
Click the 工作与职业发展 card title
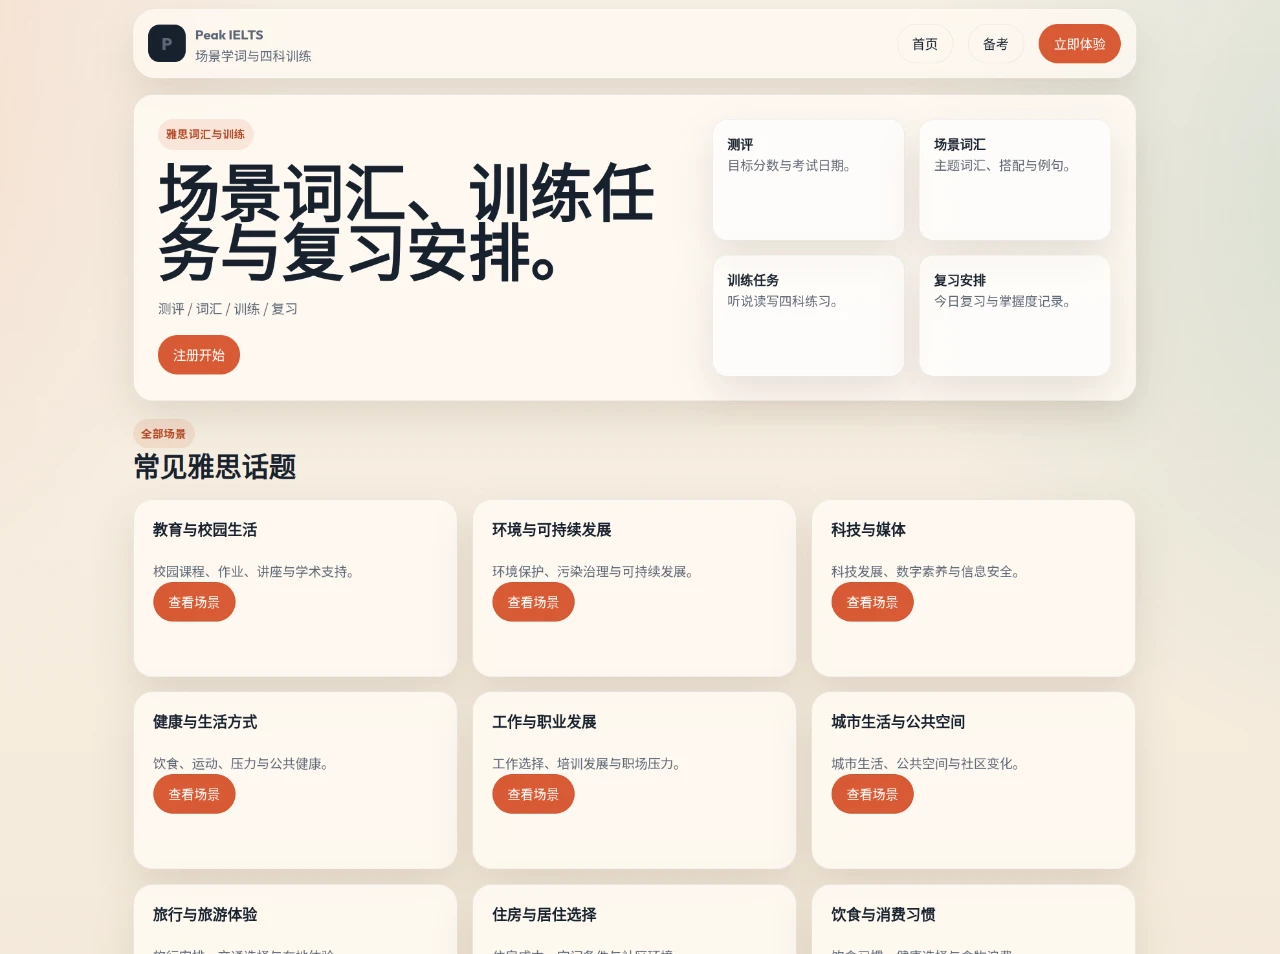point(544,722)
